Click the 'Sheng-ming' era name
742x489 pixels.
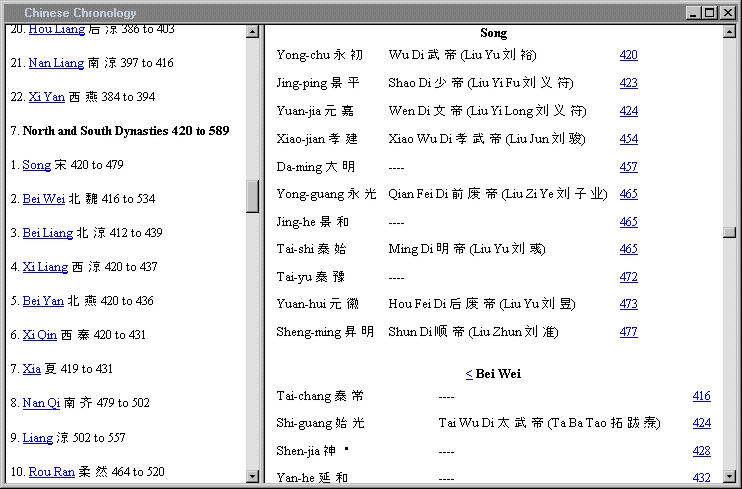click(x=309, y=332)
